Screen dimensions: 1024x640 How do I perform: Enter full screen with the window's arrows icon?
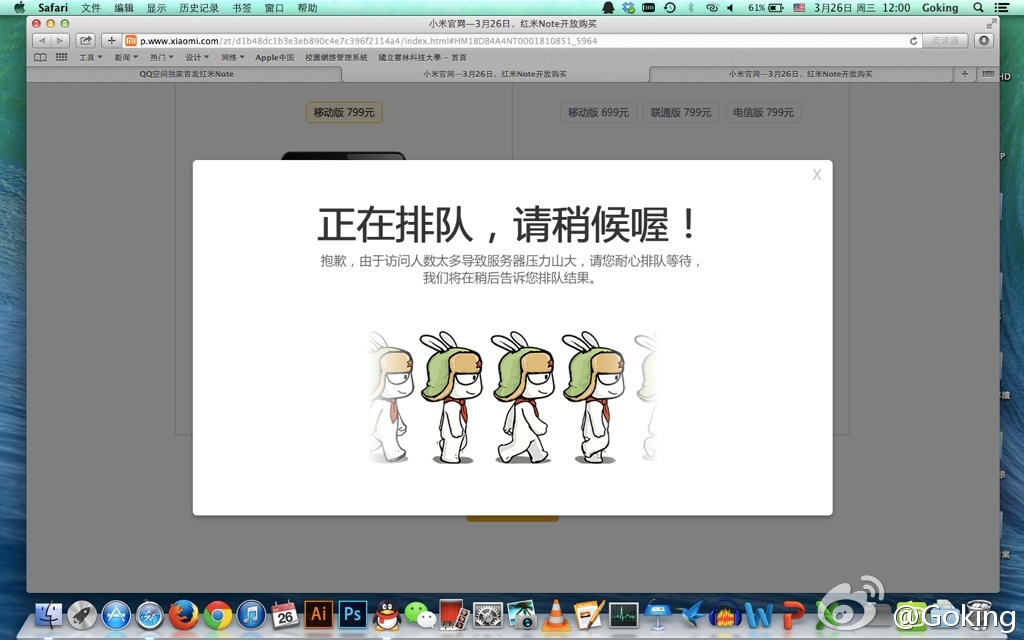991,24
